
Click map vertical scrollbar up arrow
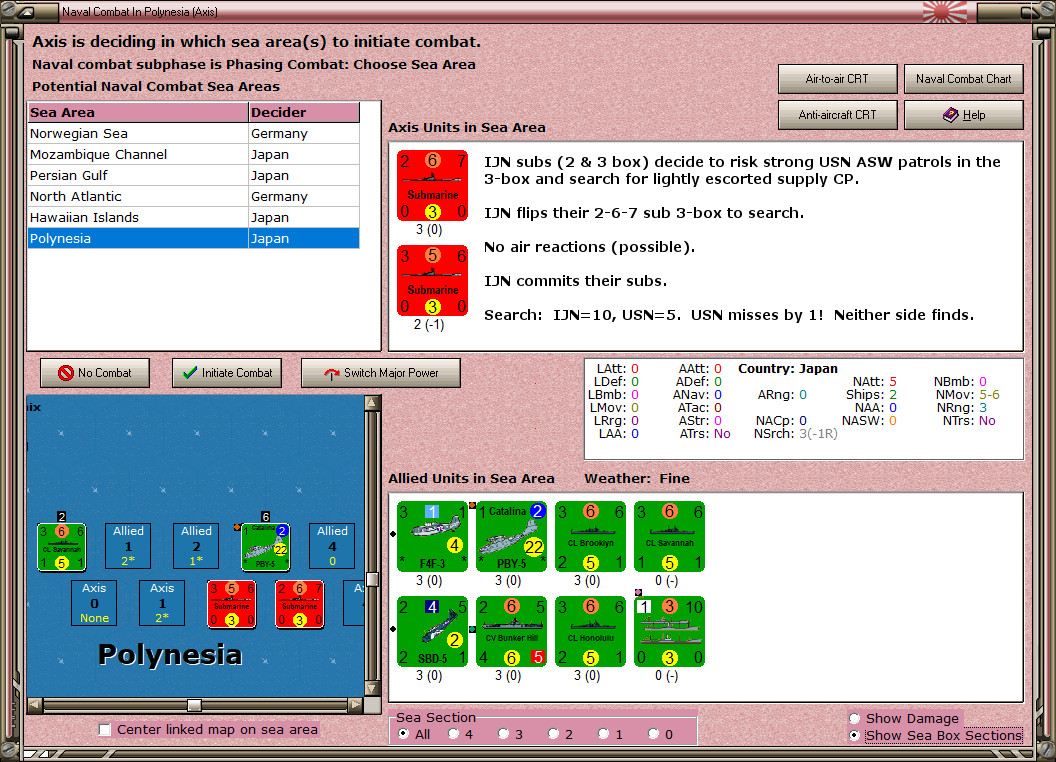click(x=372, y=403)
